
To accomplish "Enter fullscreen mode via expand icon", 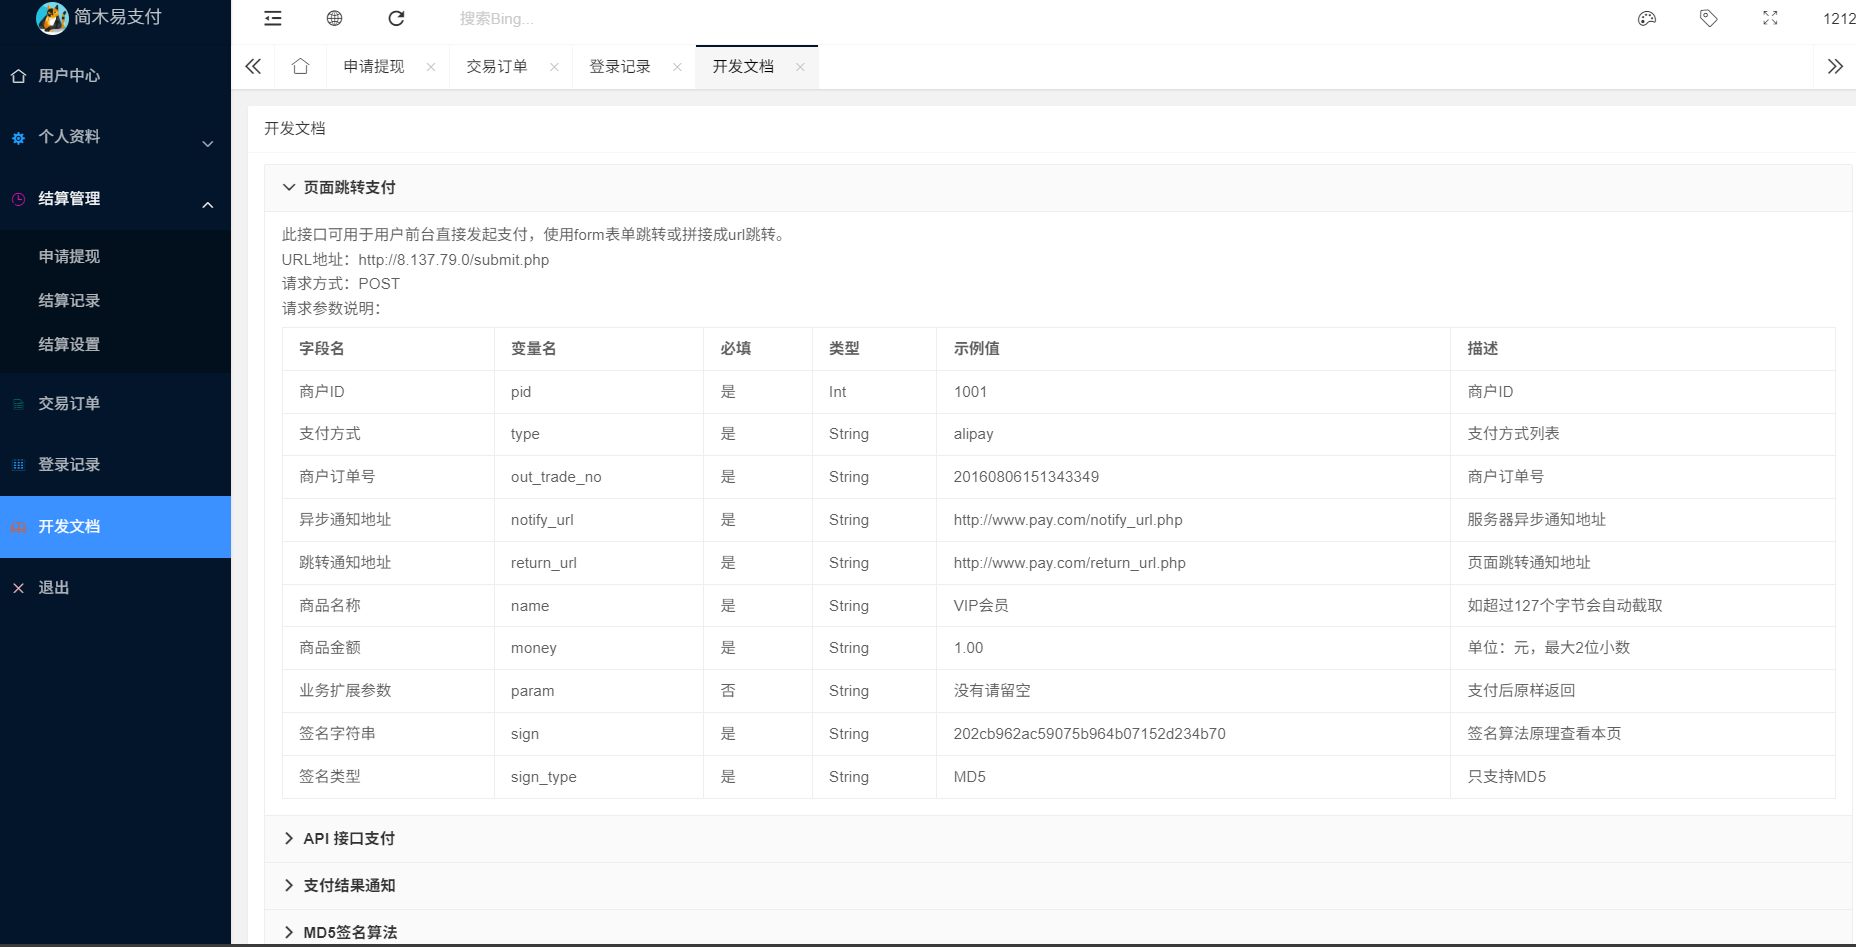I will [x=1770, y=18].
